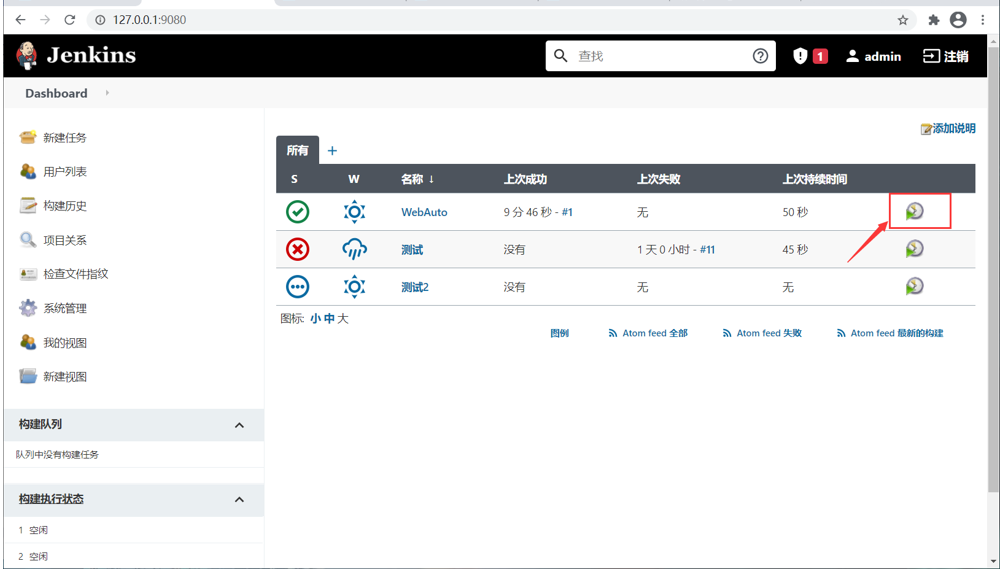Click the not-built status icon for 测试2

298,287
